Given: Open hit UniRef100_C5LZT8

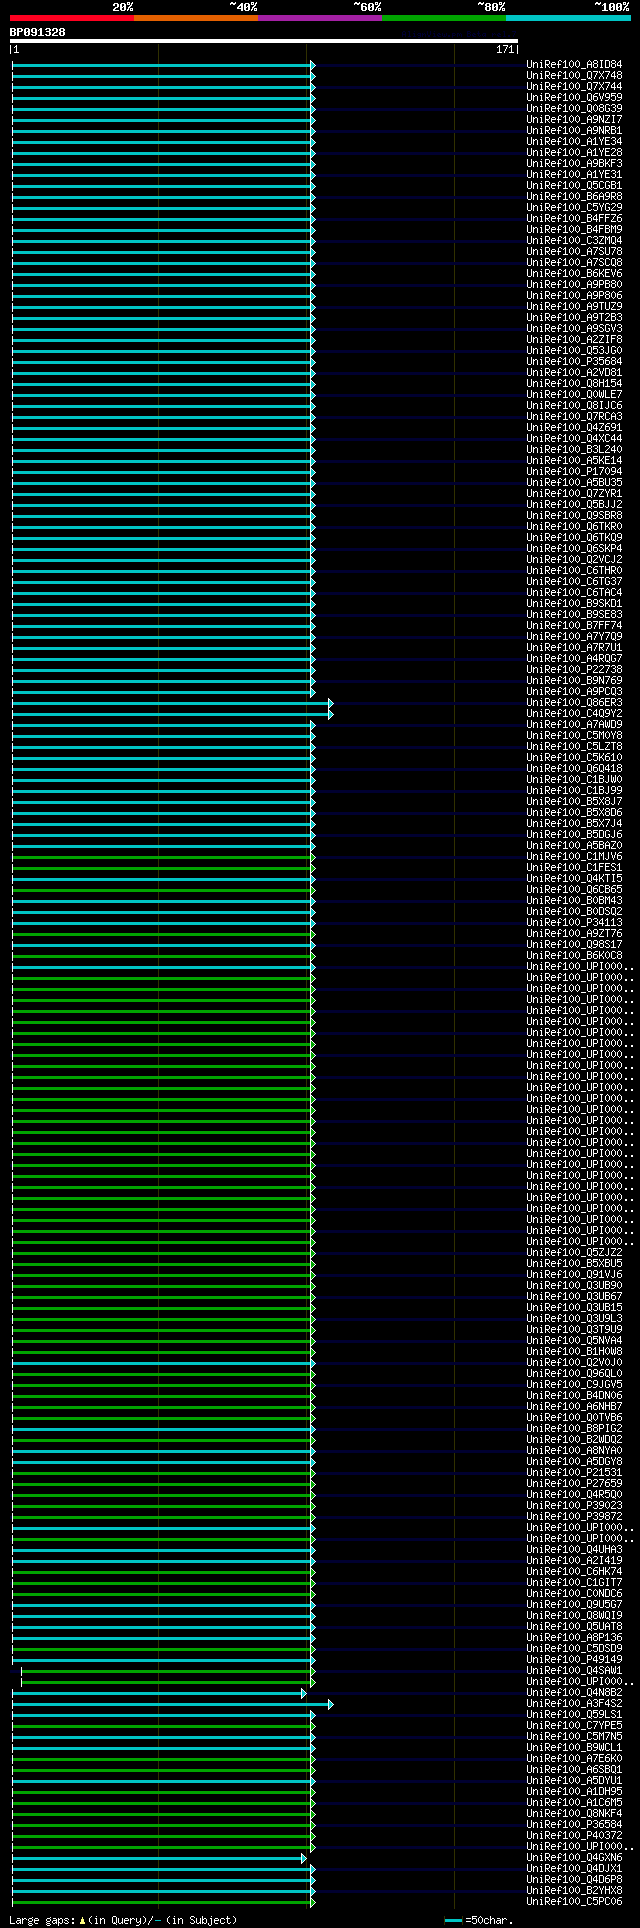Looking at the screenshot, I should [x=574, y=746].
